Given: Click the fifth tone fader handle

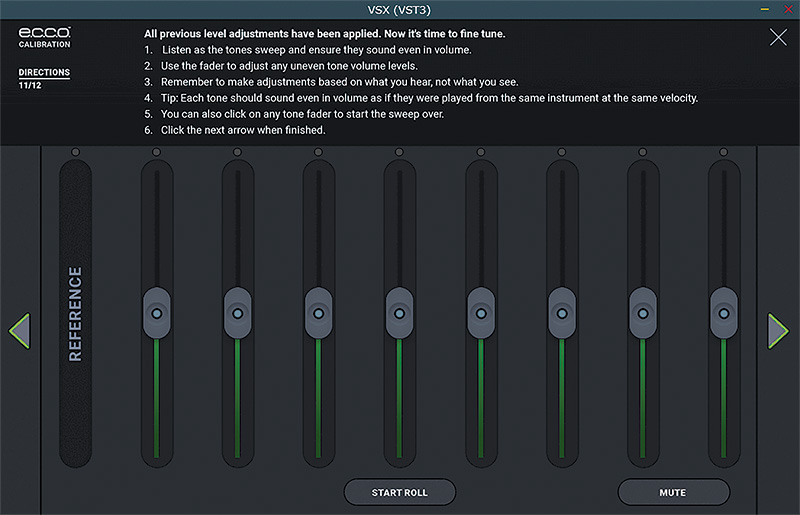Looking at the screenshot, I should [481, 313].
